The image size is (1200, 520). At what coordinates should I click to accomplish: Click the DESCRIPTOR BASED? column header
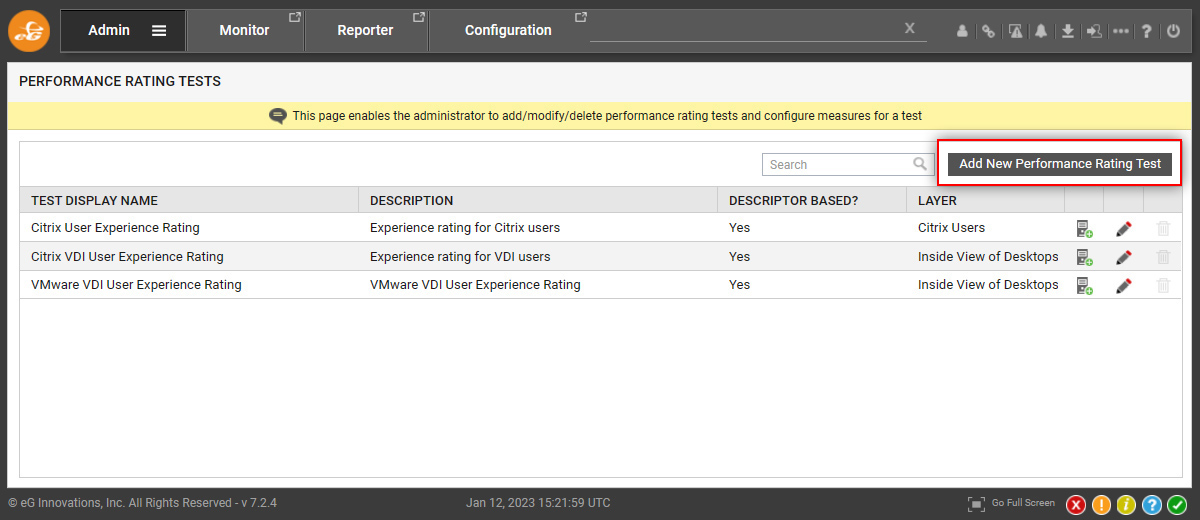812,200
